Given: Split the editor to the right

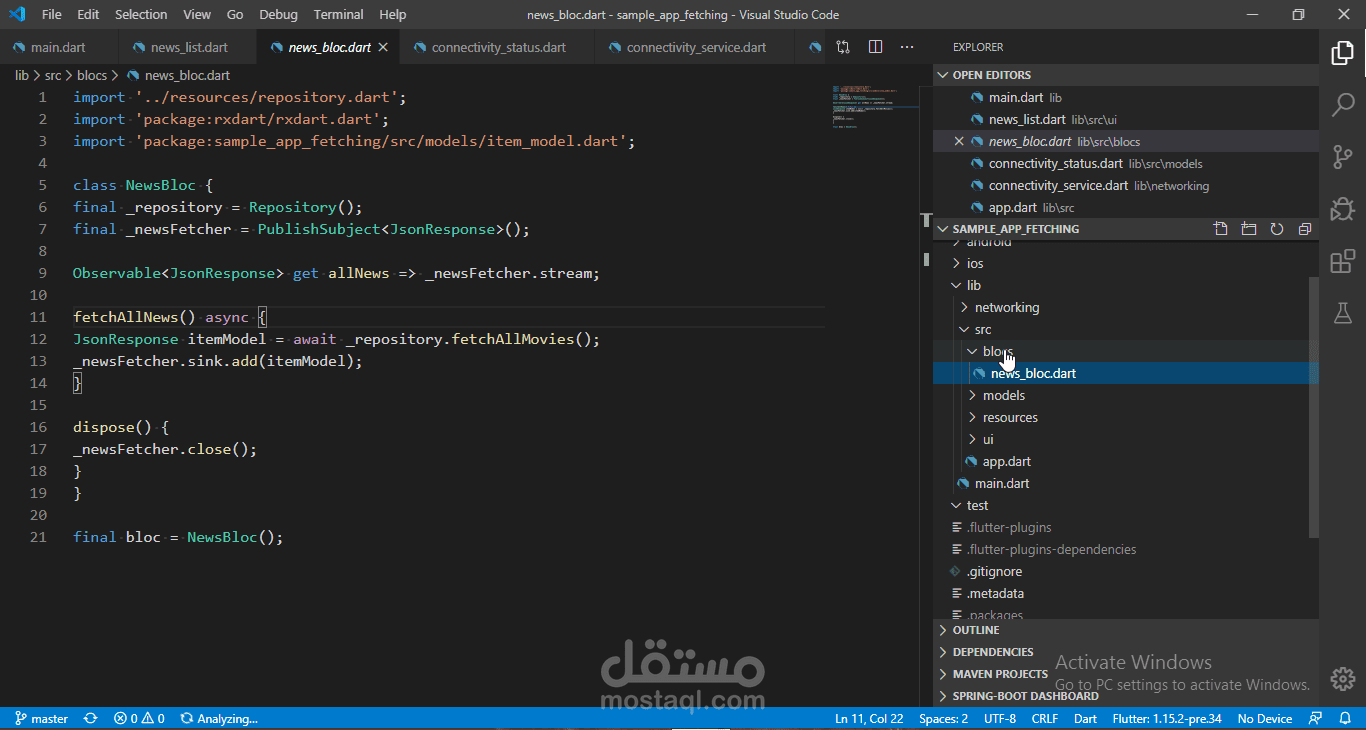Looking at the screenshot, I should pos(875,47).
